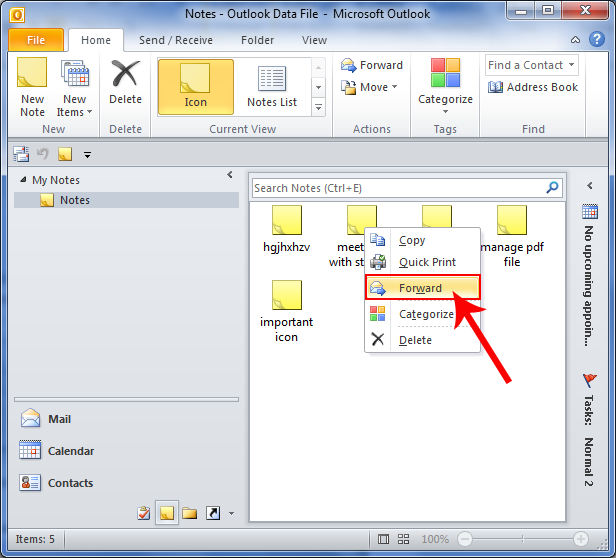Click the zoom slider track
616x558 pixels.
[522, 539]
